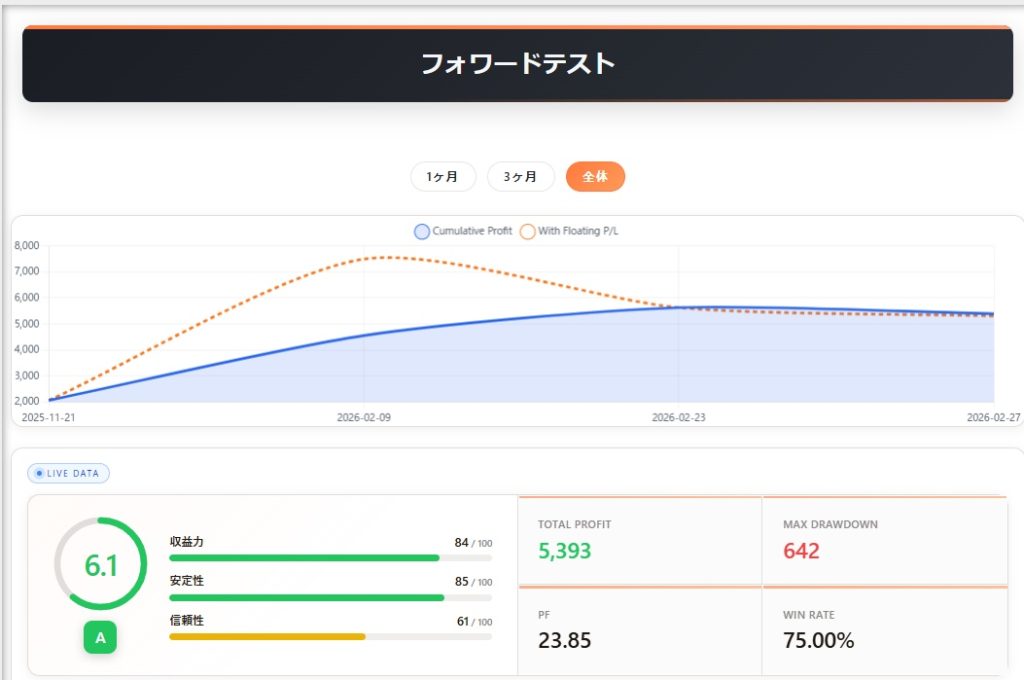
Task: Click the PF 23.85 card
Action: pos(639,631)
